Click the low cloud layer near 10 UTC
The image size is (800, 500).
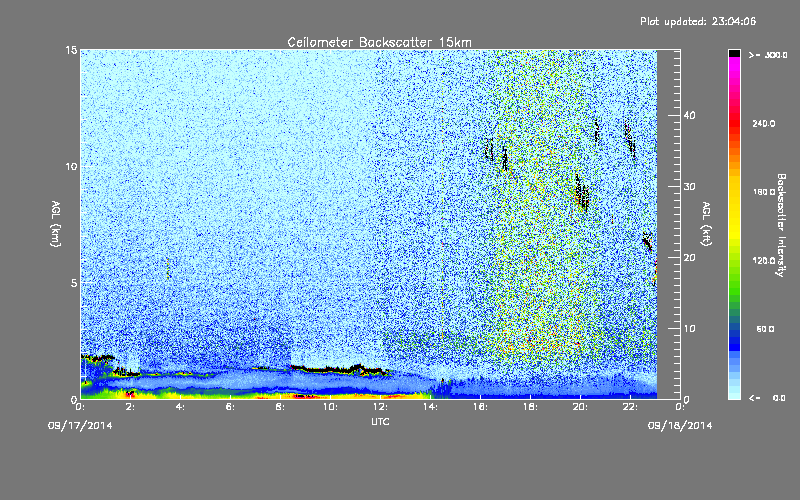tap(339, 369)
